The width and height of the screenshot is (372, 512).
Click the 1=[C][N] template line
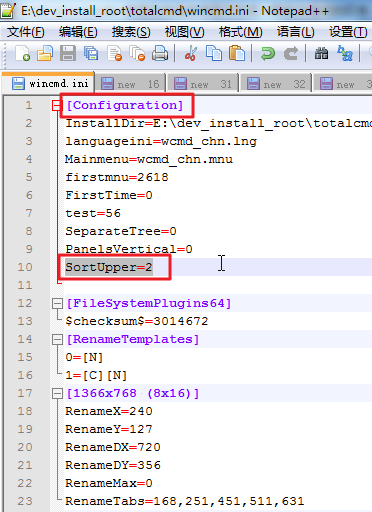coord(96,375)
